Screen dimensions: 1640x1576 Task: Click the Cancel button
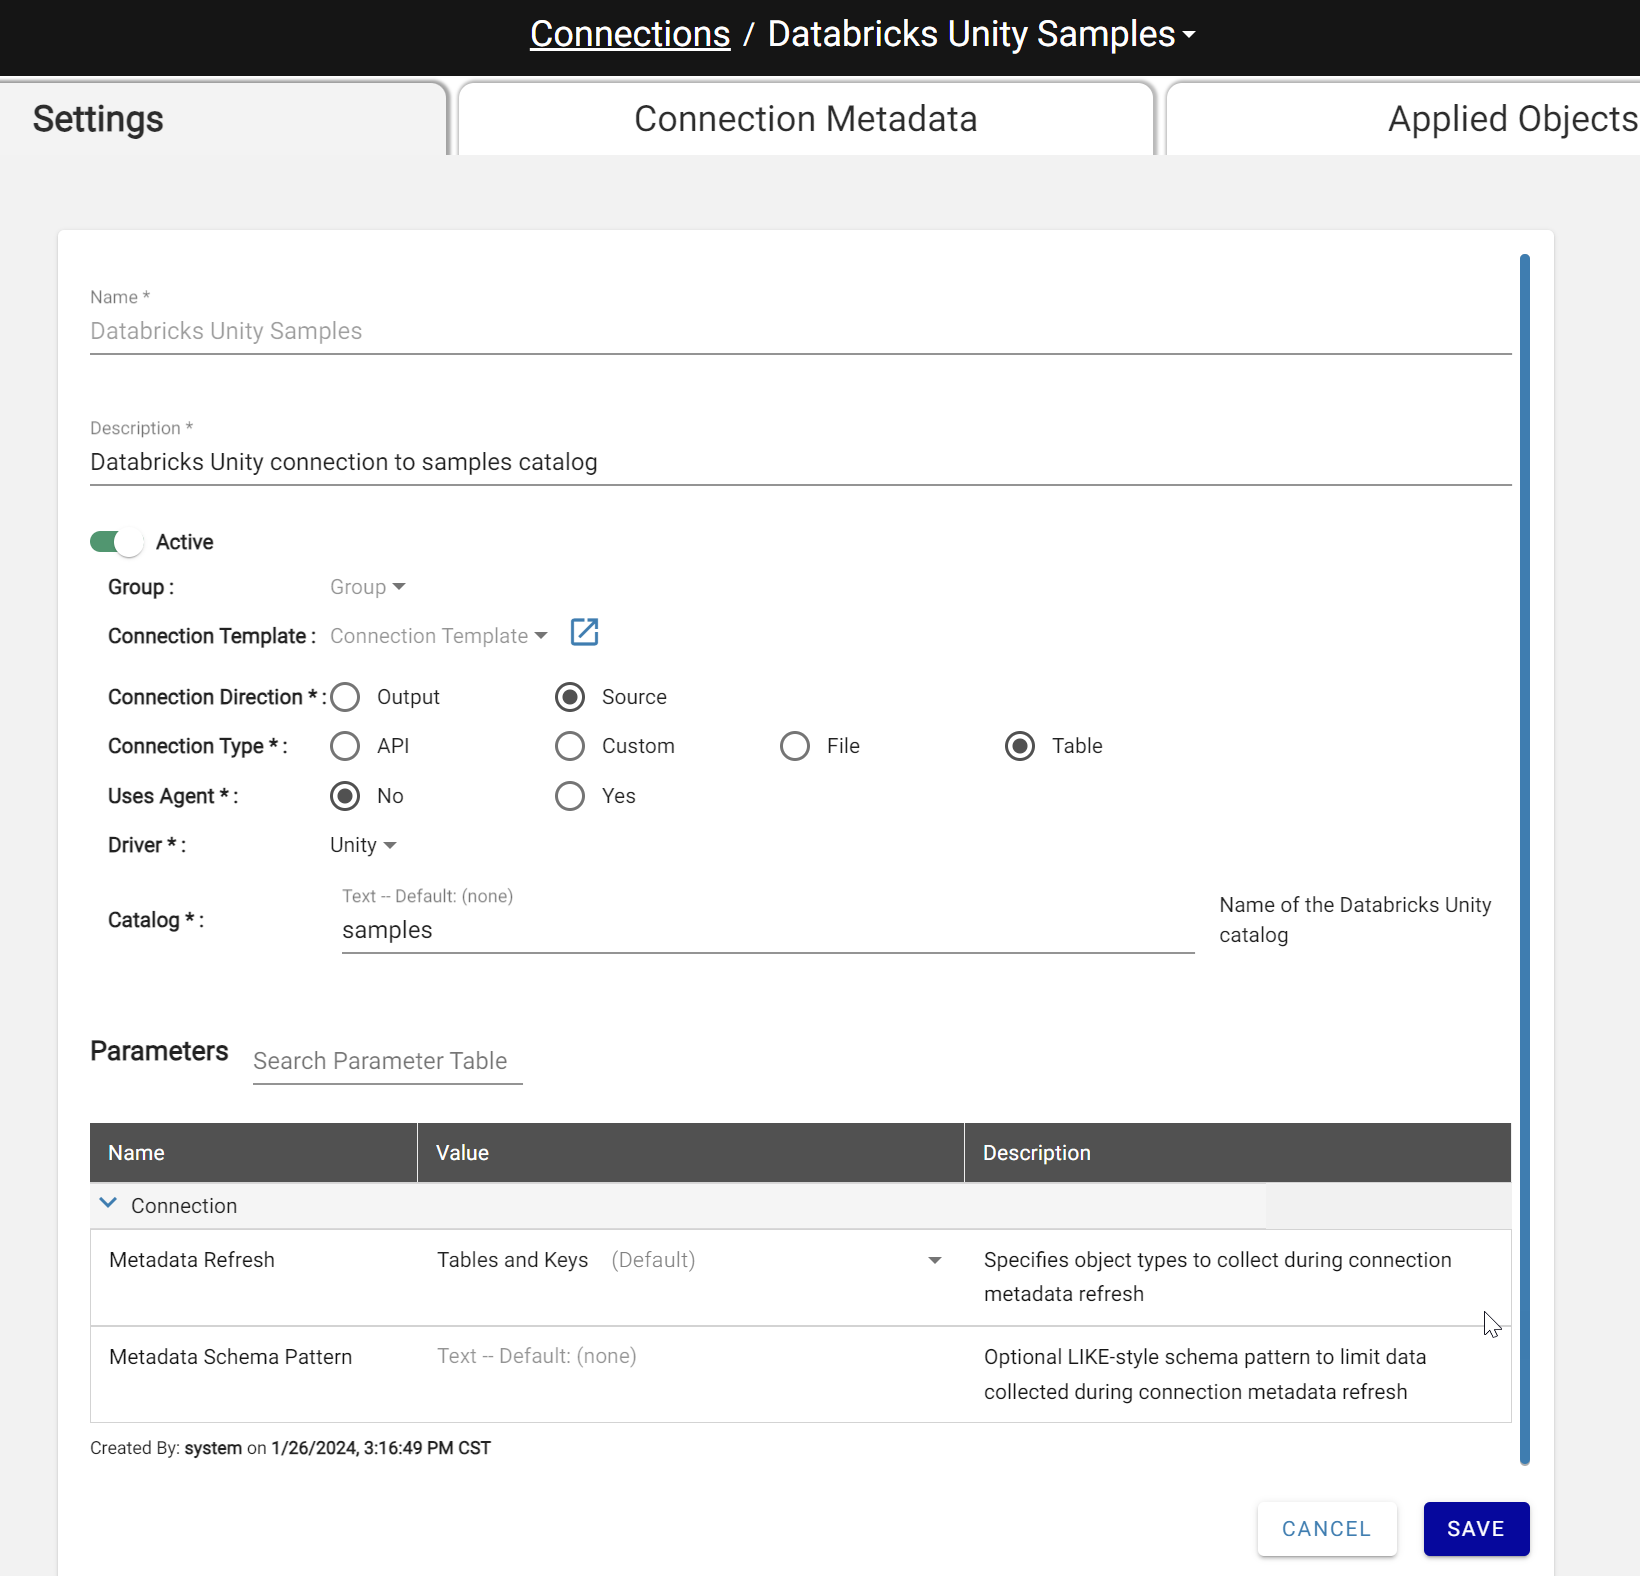pyautogui.click(x=1327, y=1529)
